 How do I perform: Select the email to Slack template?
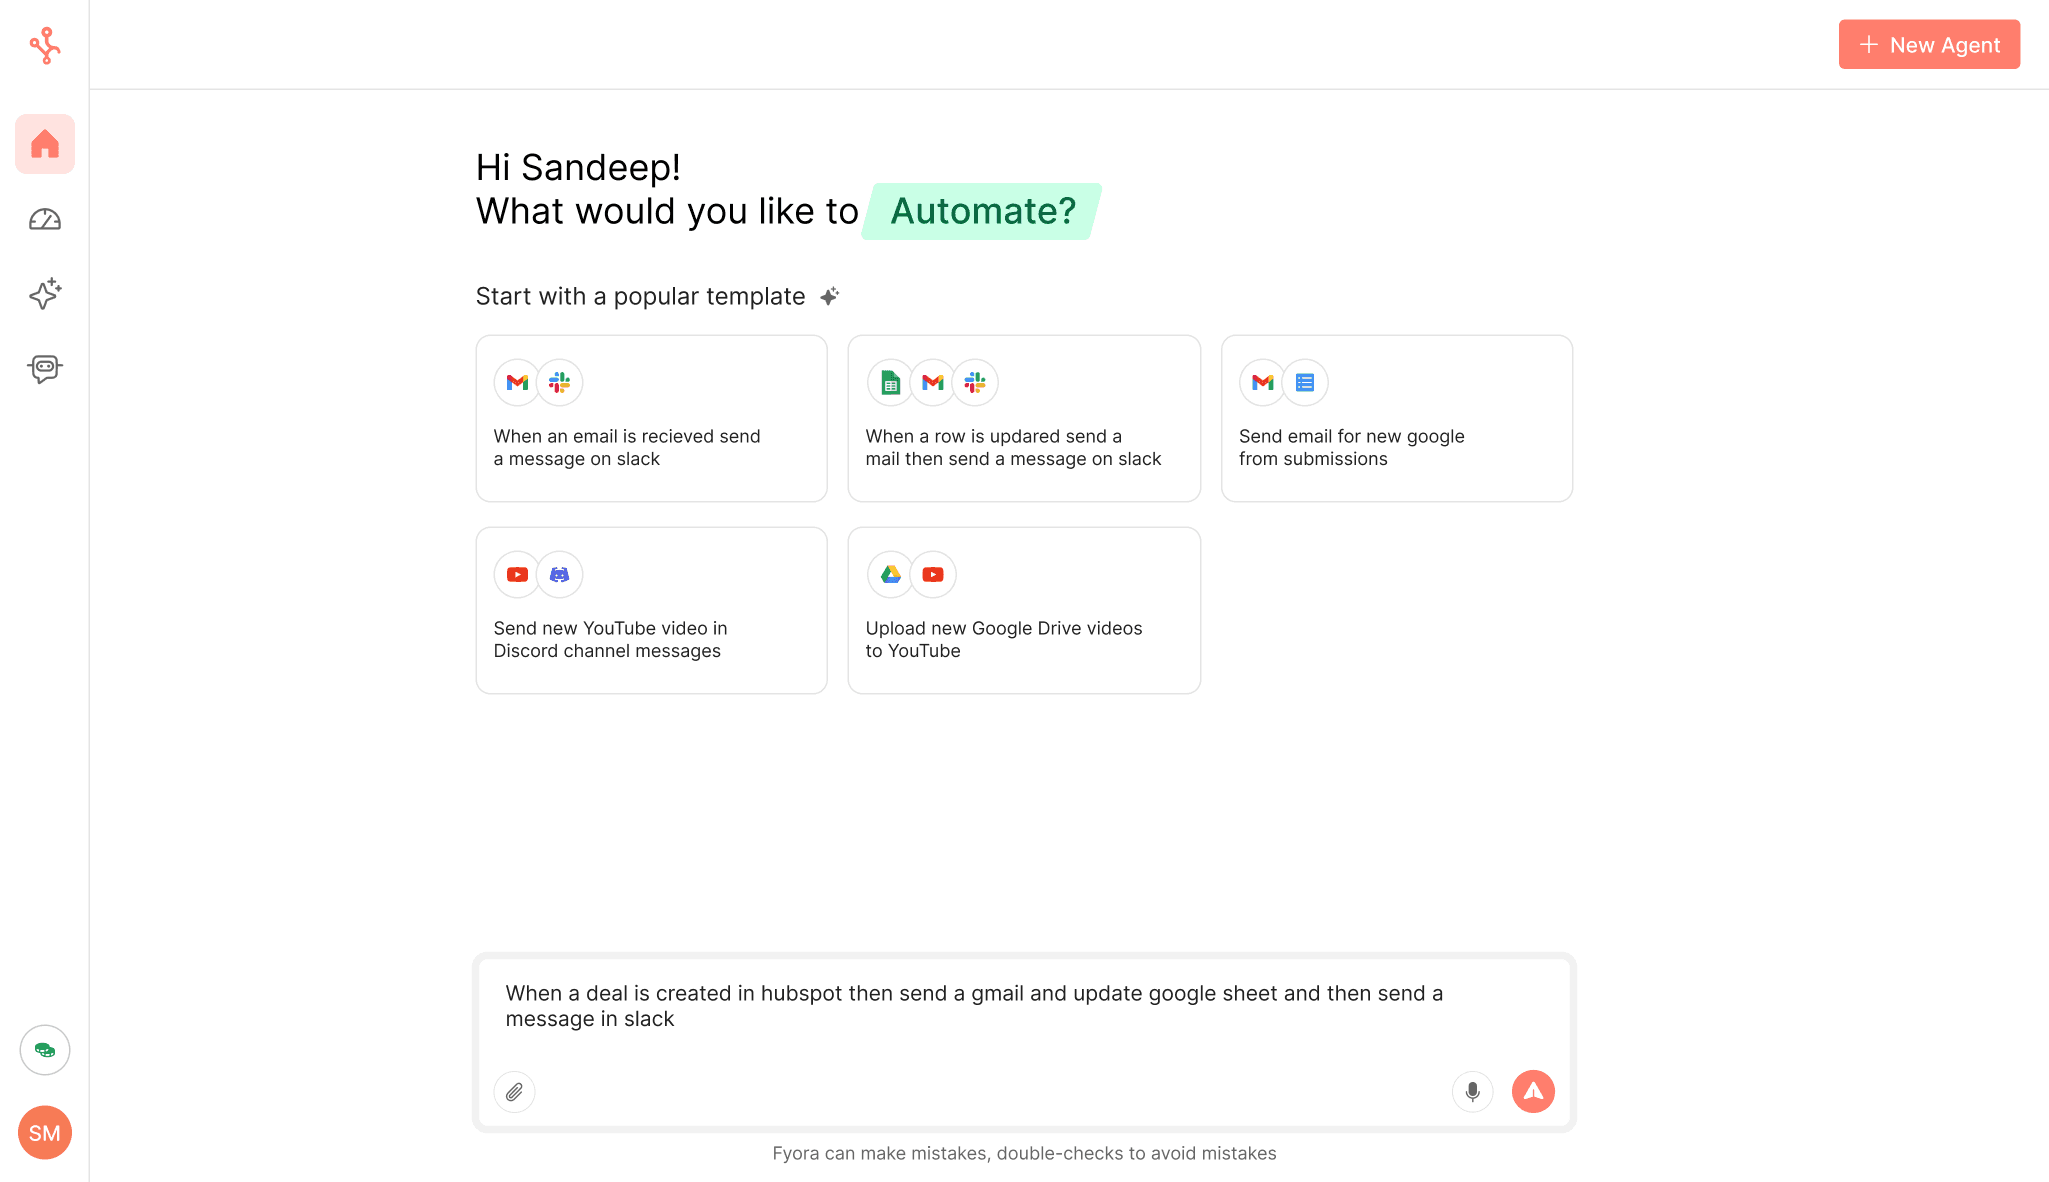click(x=651, y=418)
